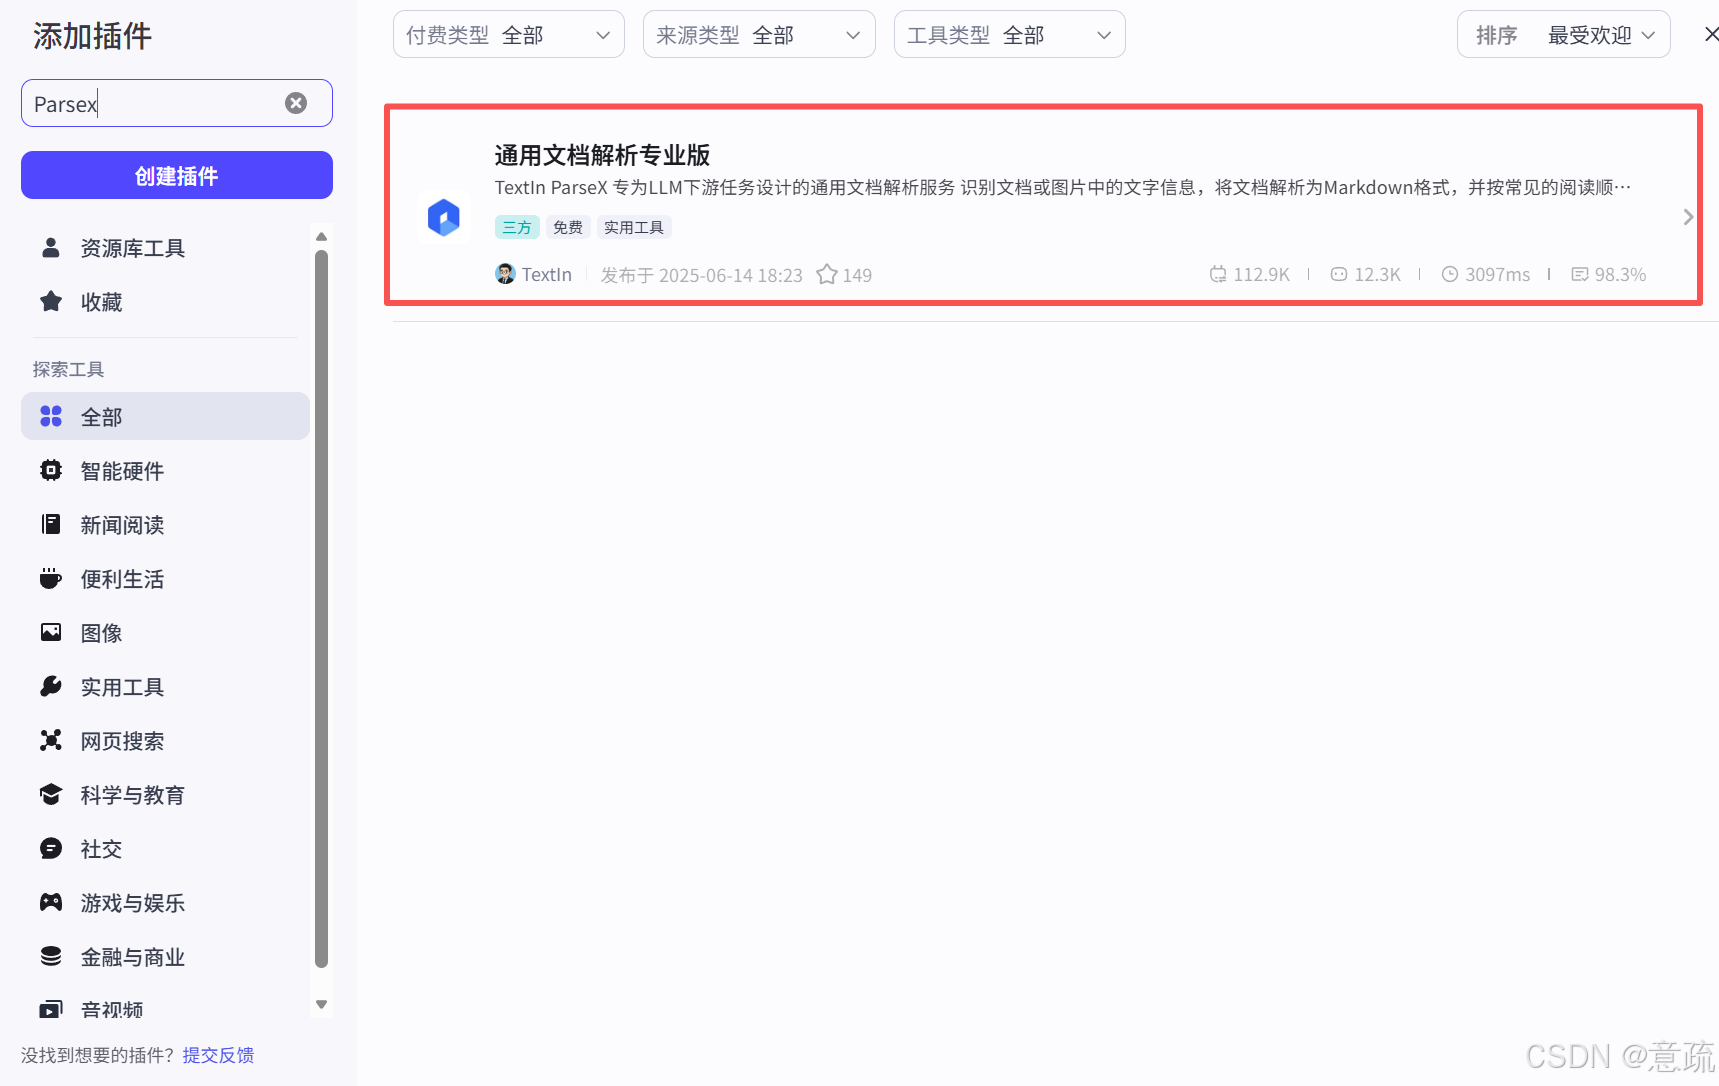
Task: Click the 资源库工具 person icon
Action: pos(51,247)
